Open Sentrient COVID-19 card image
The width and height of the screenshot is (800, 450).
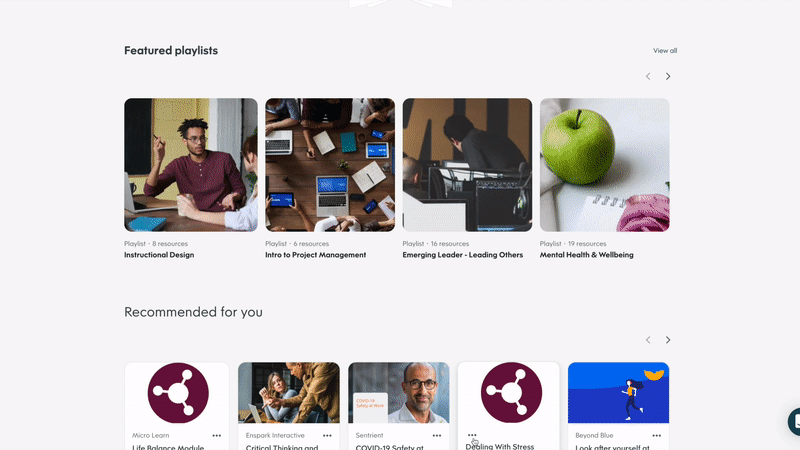click(399, 393)
